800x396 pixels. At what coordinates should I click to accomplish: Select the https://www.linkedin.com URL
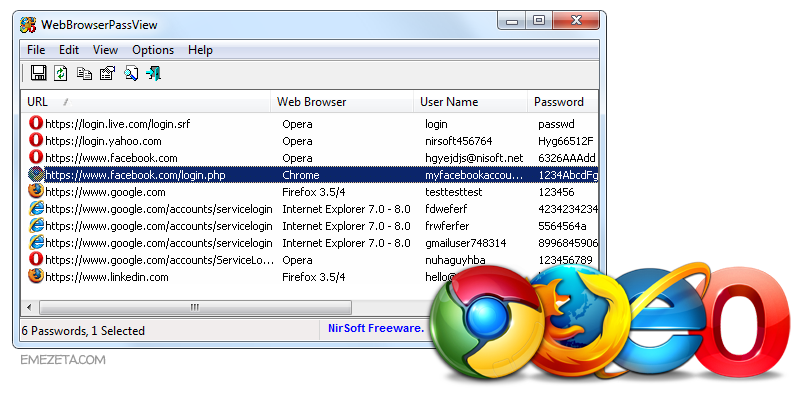click(107, 277)
